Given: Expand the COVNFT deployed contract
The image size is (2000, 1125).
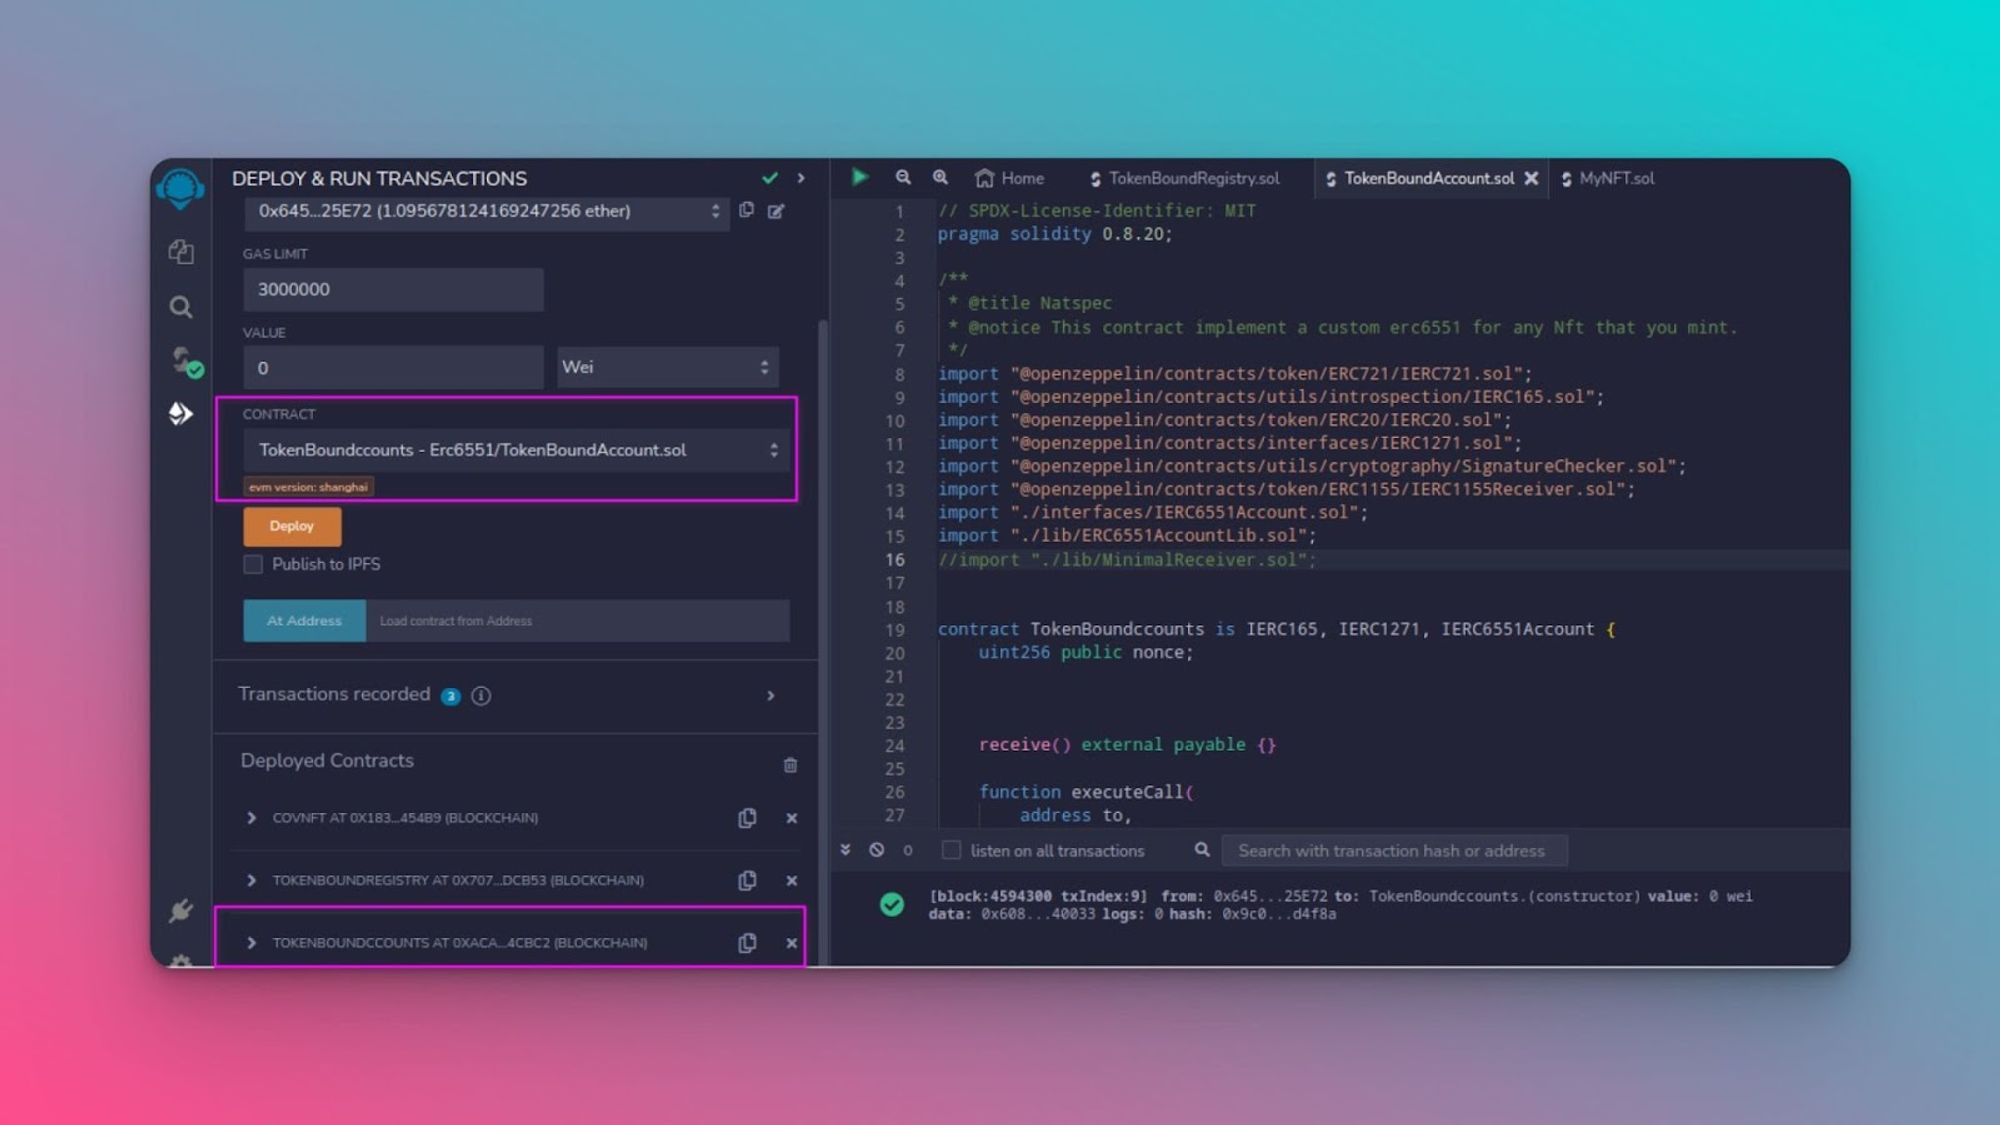Looking at the screenshot, I should click(251, 818).
